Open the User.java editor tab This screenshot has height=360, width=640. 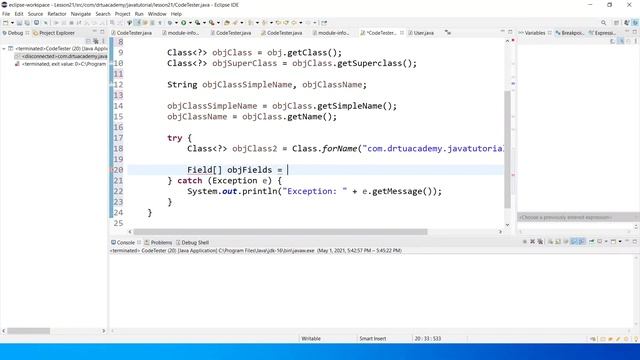click(x=421, y=33)
